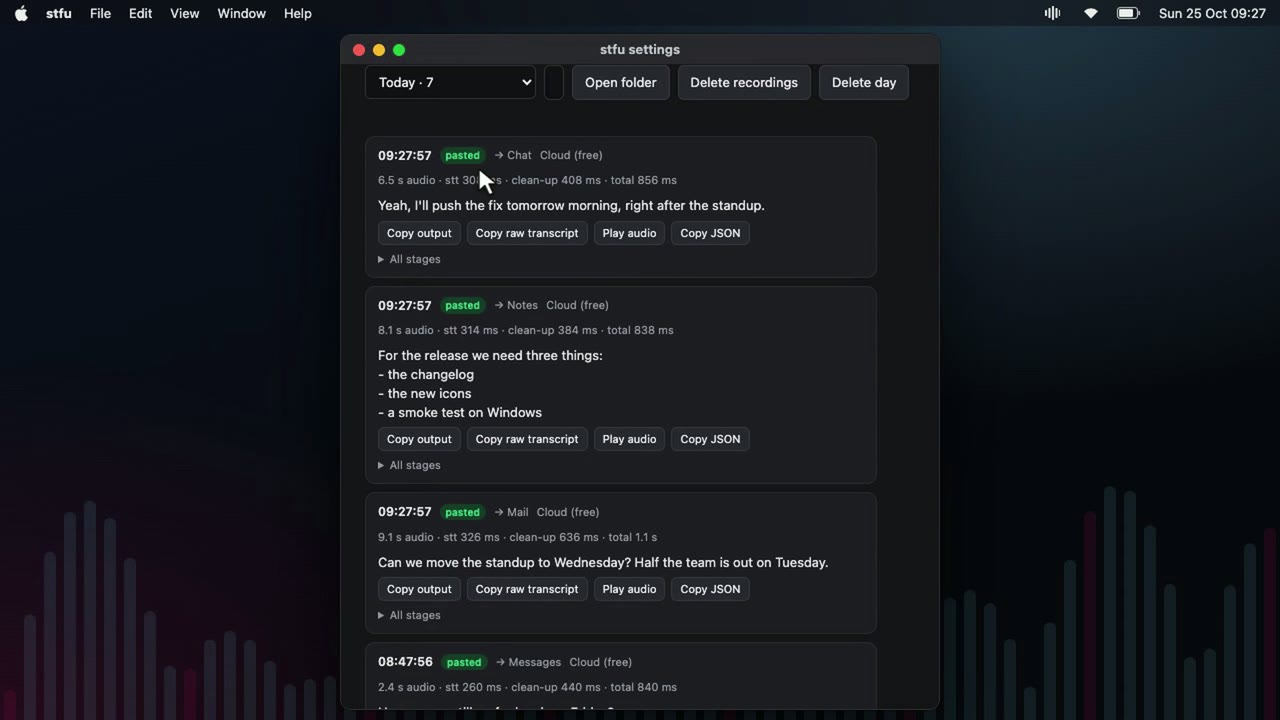Click the text 'Can we move the standup to Wednesday?'
Viewport: 1280px width, 720px height.
click(504, 562)
